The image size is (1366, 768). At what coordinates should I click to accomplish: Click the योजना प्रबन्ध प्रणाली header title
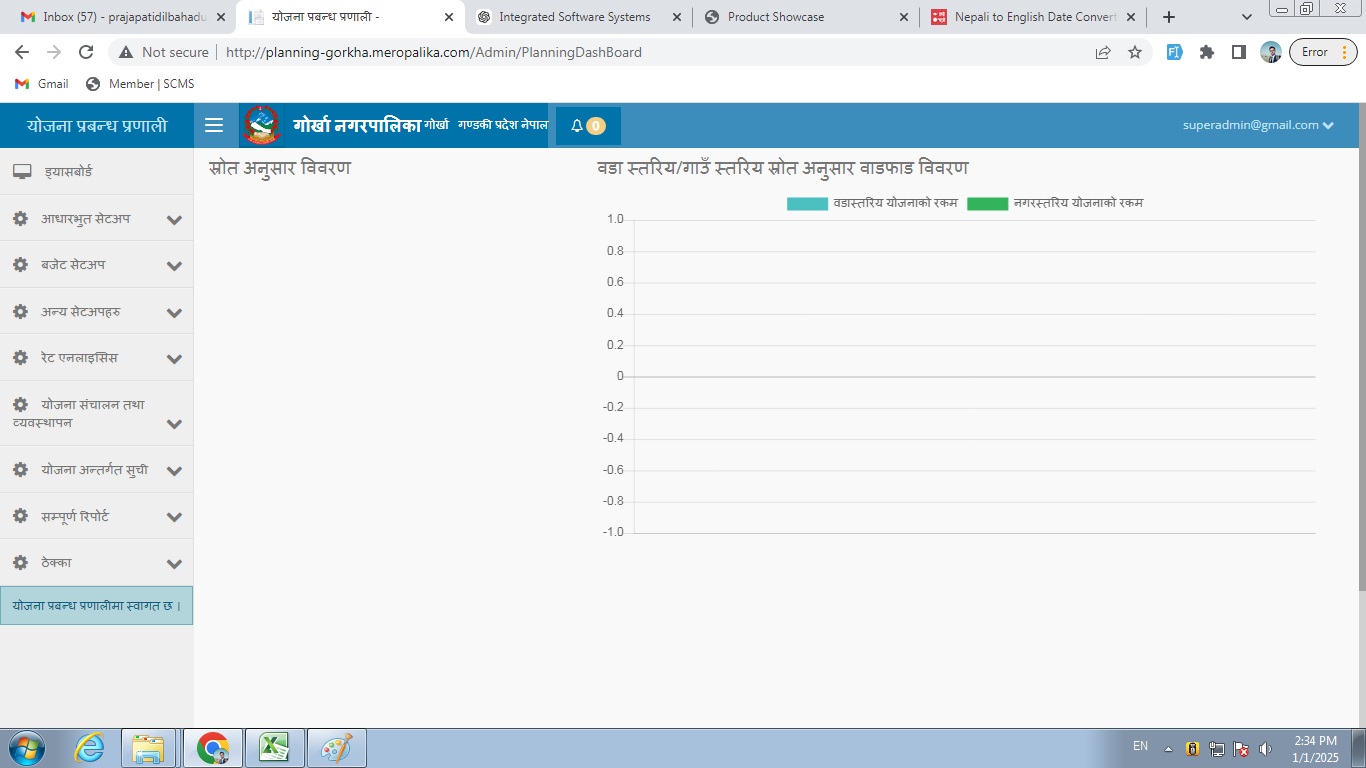tap(97, 126)
